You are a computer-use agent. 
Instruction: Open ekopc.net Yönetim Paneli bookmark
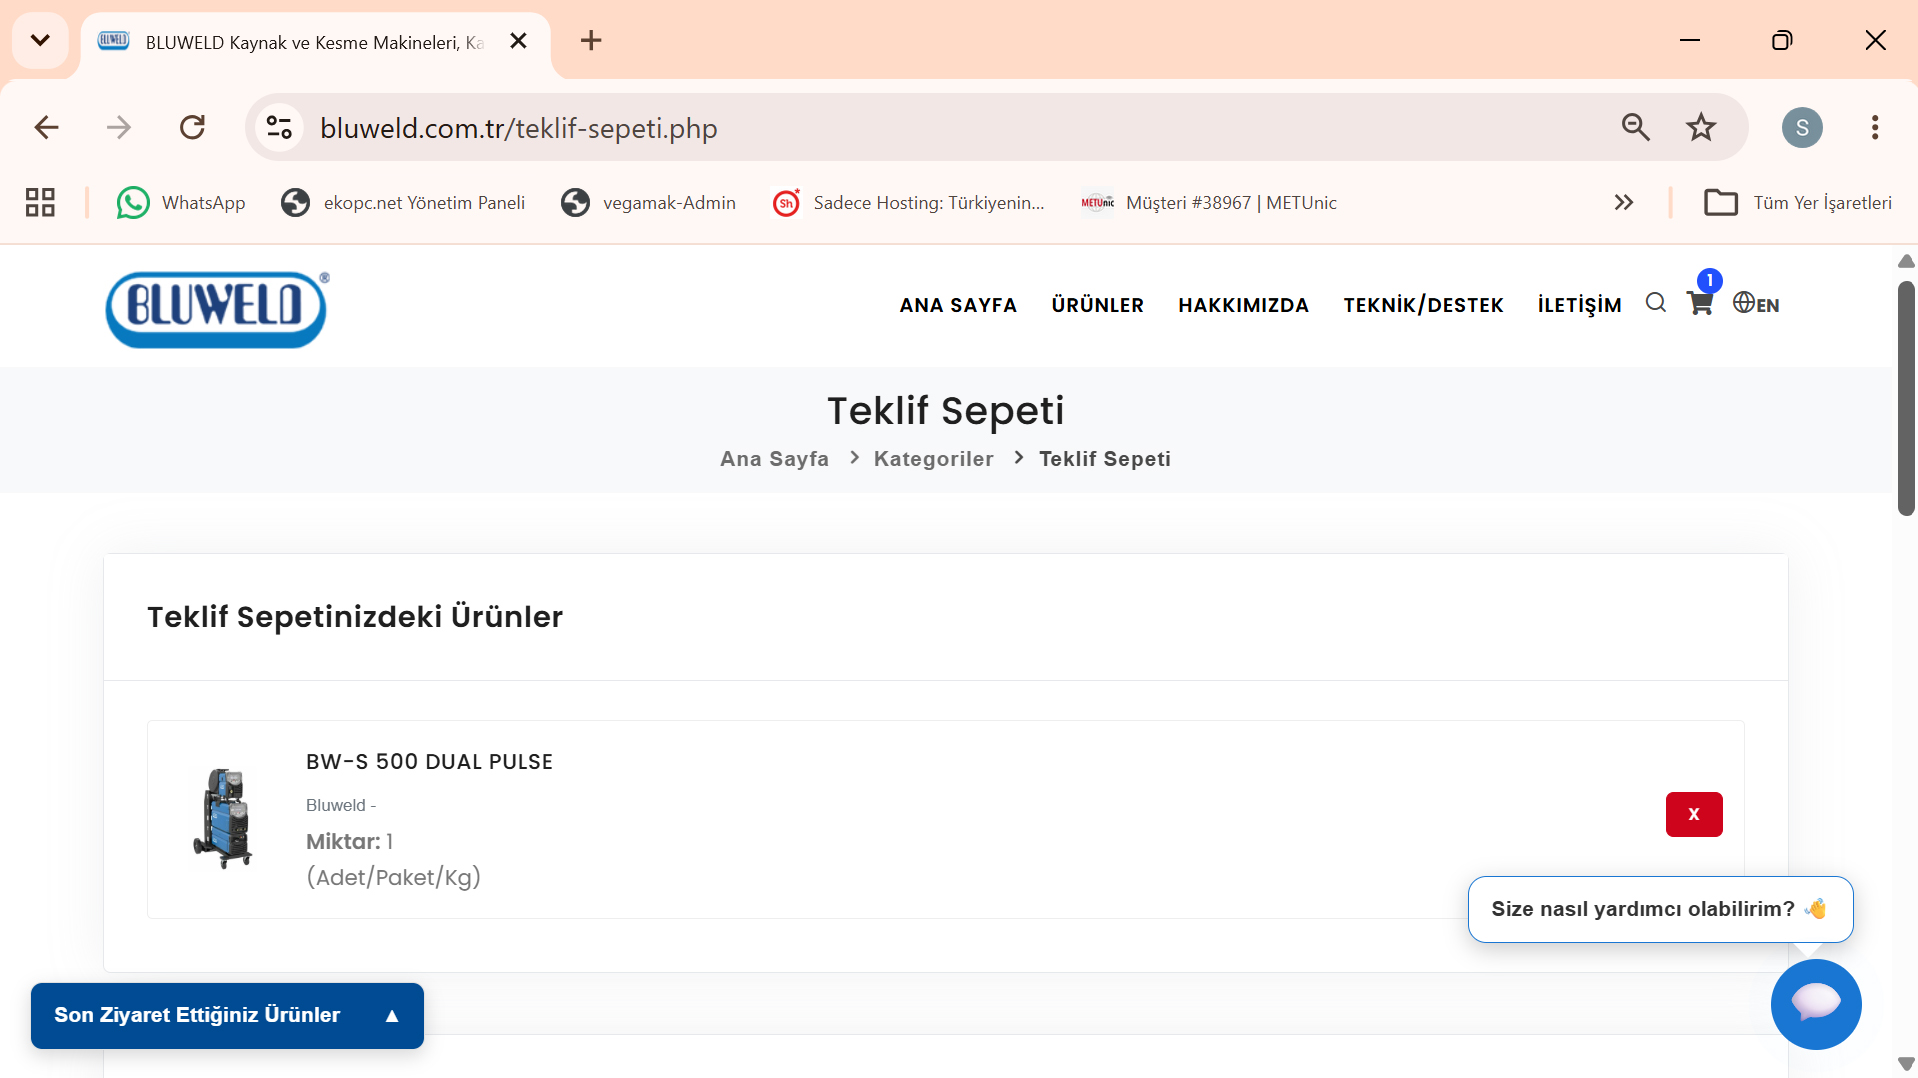point(403,203)
